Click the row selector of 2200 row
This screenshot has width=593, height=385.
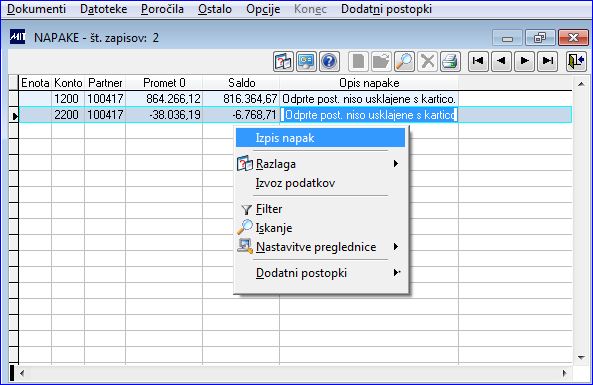pyautogui.click(x=14, y=115)
